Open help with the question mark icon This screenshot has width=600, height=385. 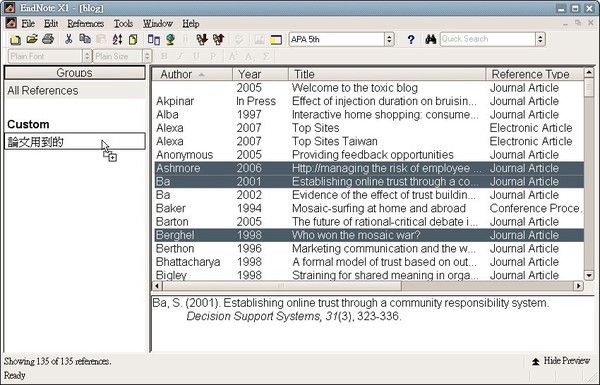pos(411,39)
